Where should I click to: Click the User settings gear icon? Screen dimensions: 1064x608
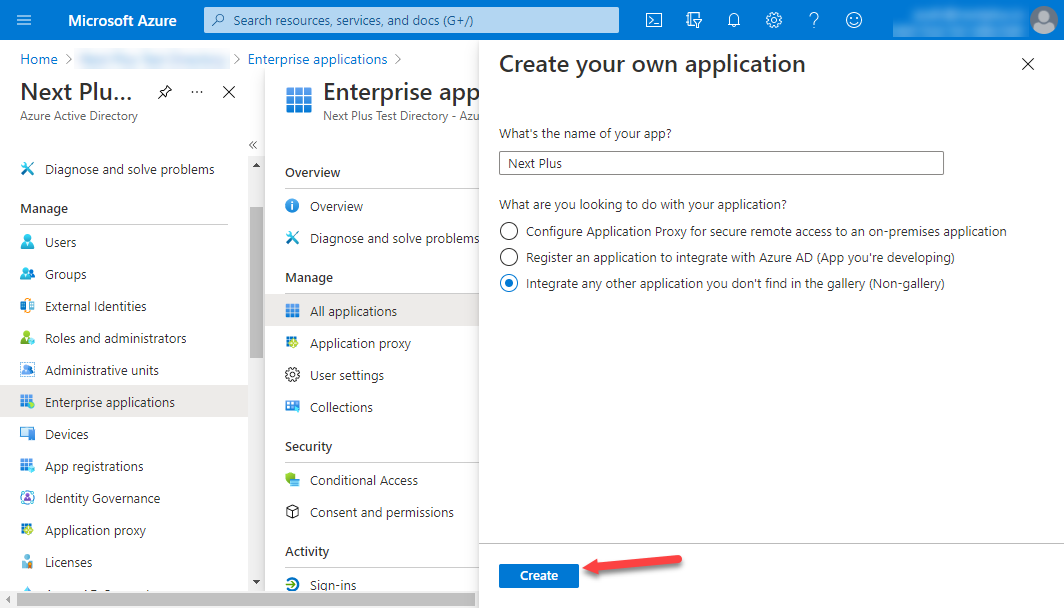(x=292, y=375)
